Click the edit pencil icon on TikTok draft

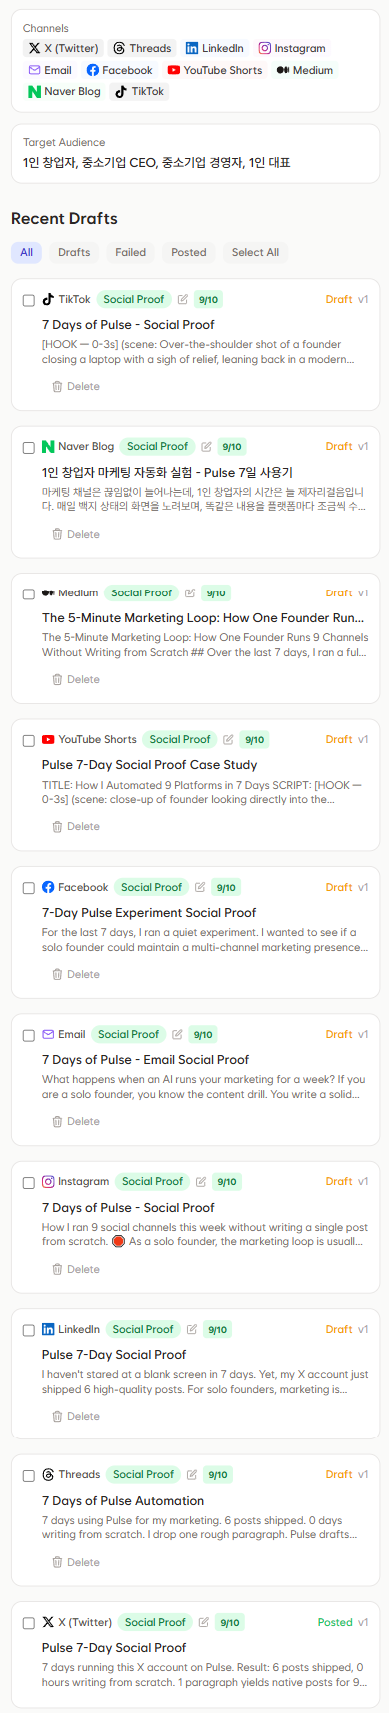(x=183, y=299)
